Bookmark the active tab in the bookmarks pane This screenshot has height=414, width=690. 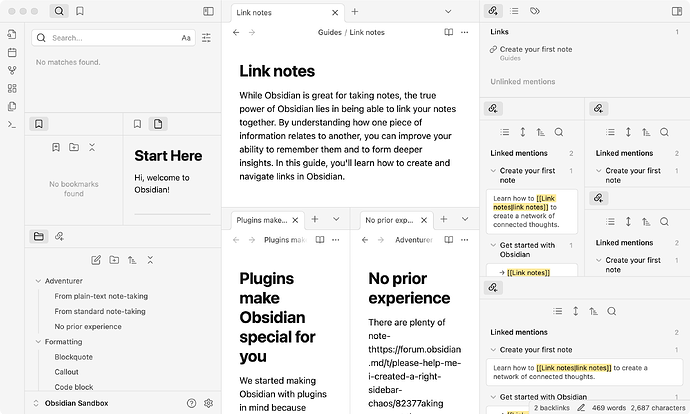pyautogui.click(x=56, y=147)
